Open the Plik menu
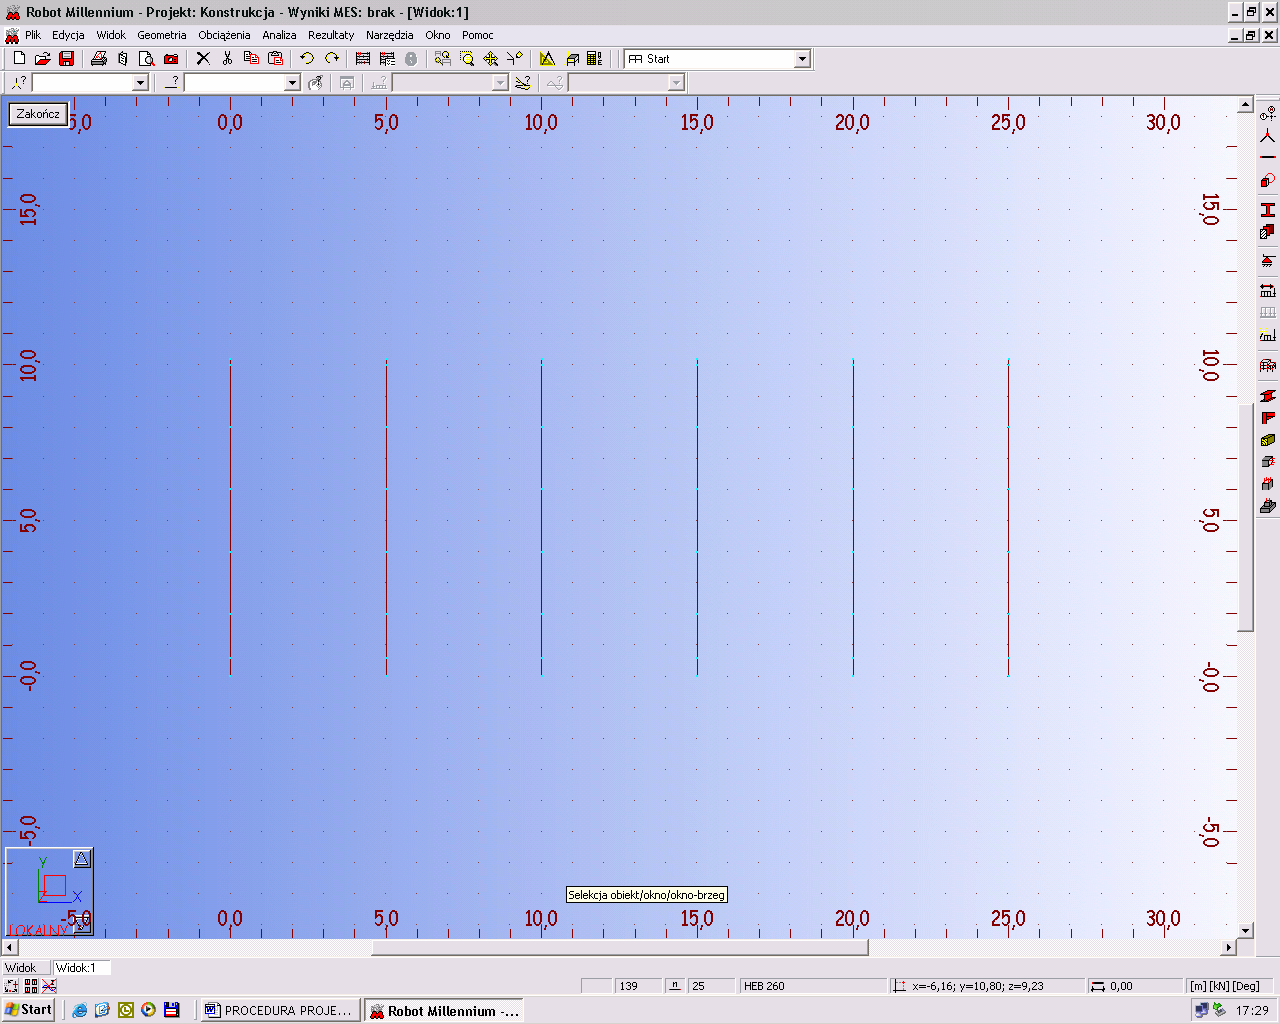The width and height of the screenshot is (1280, 1024). [33, 35]
